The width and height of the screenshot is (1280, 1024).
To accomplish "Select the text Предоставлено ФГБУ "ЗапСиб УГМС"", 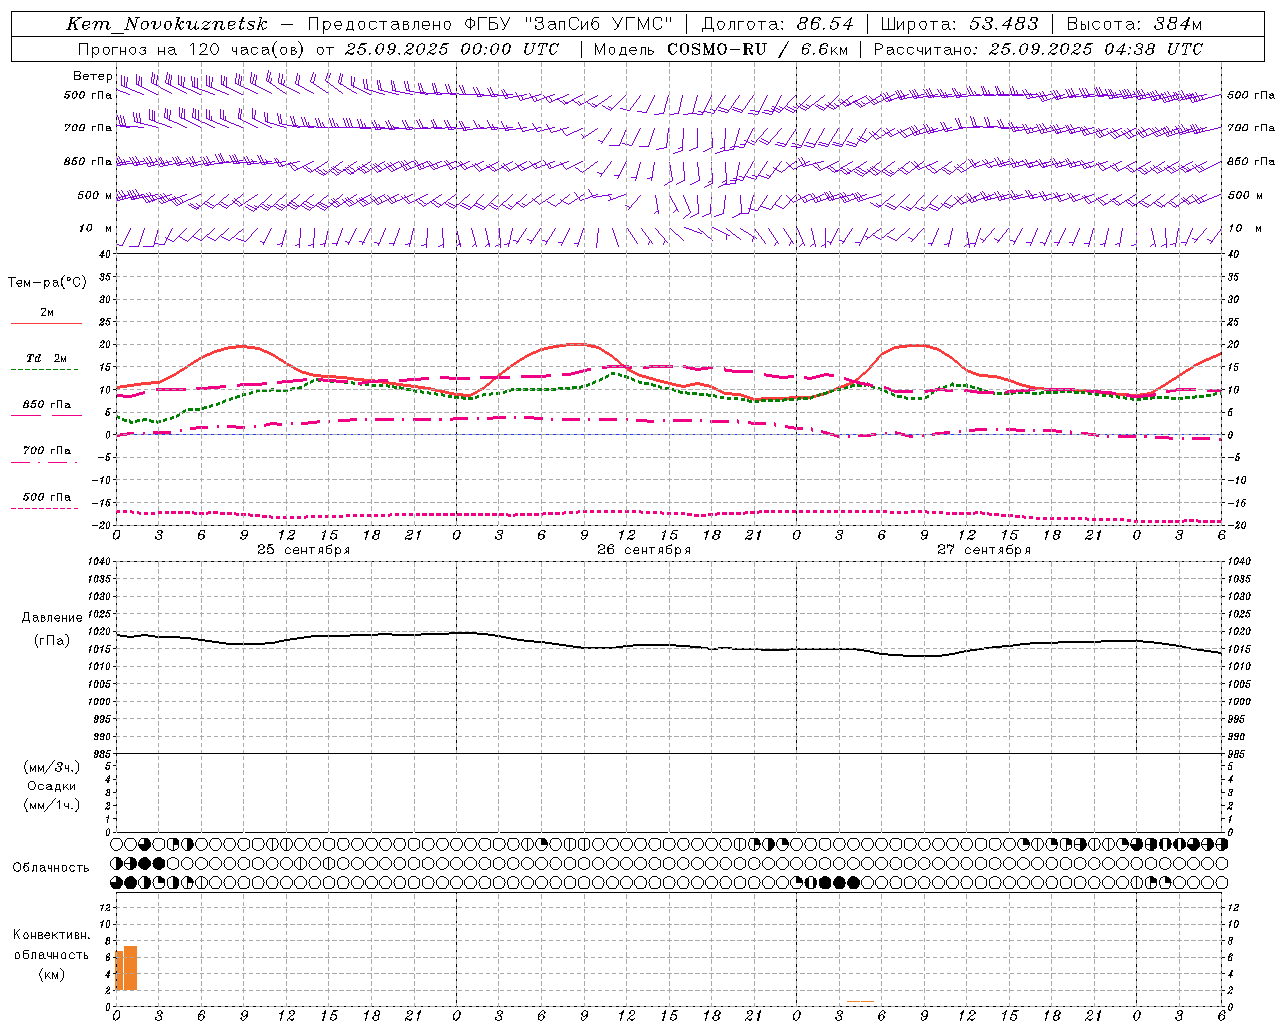I will tap(490, 24).
